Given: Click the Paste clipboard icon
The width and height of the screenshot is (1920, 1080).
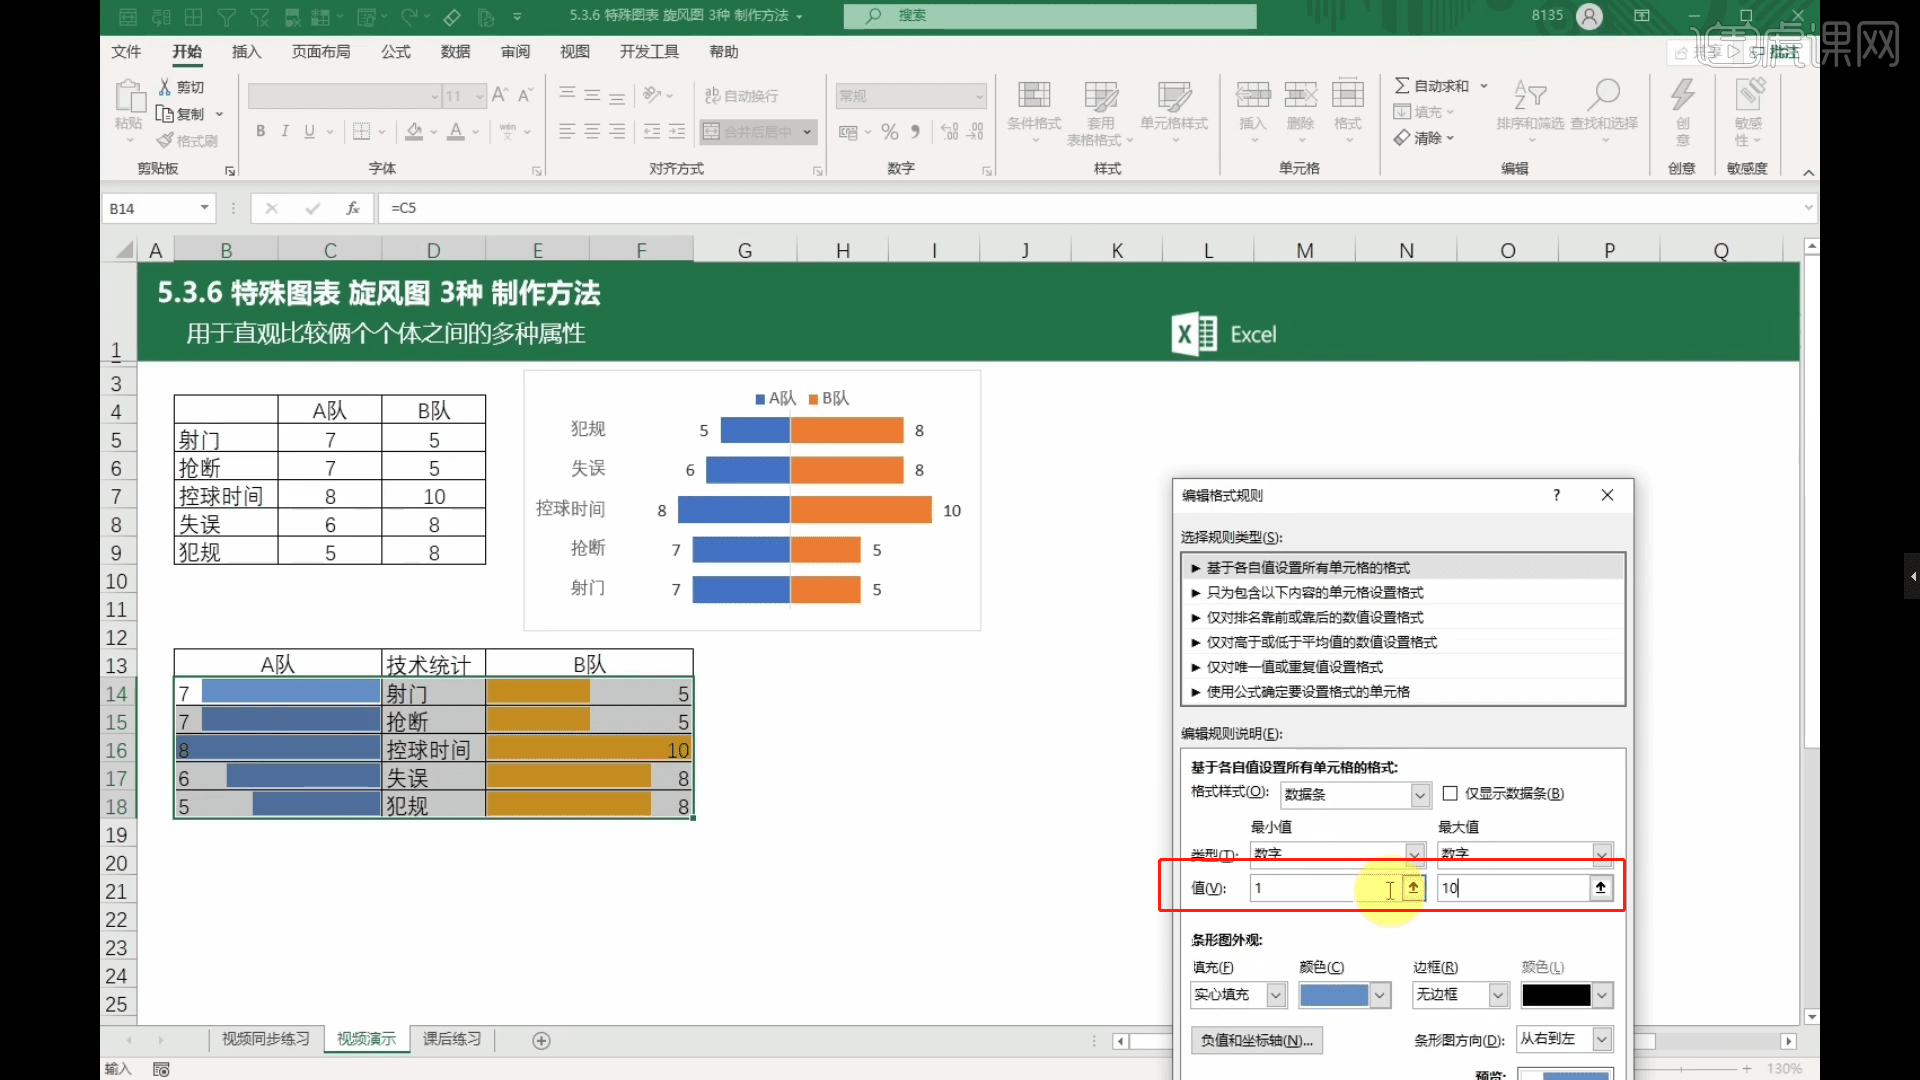Looking at the screenshot, I should tap(129, 97).
